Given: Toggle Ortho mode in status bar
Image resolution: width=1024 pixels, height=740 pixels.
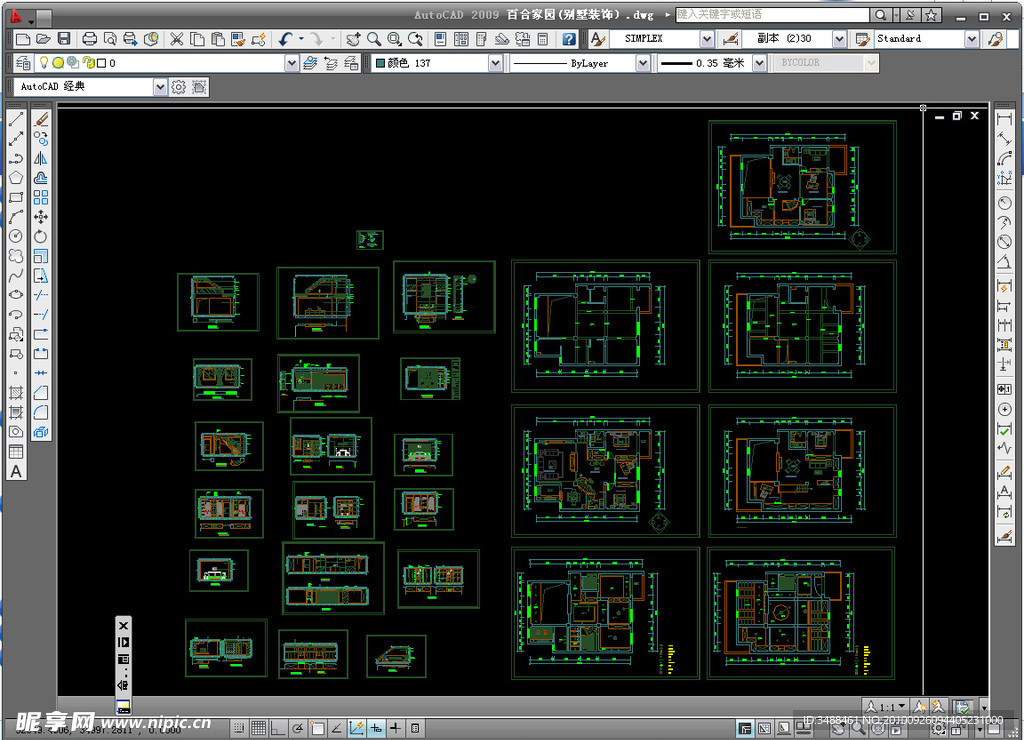Looking at the screenshot, I should click(x=278, y=728).
